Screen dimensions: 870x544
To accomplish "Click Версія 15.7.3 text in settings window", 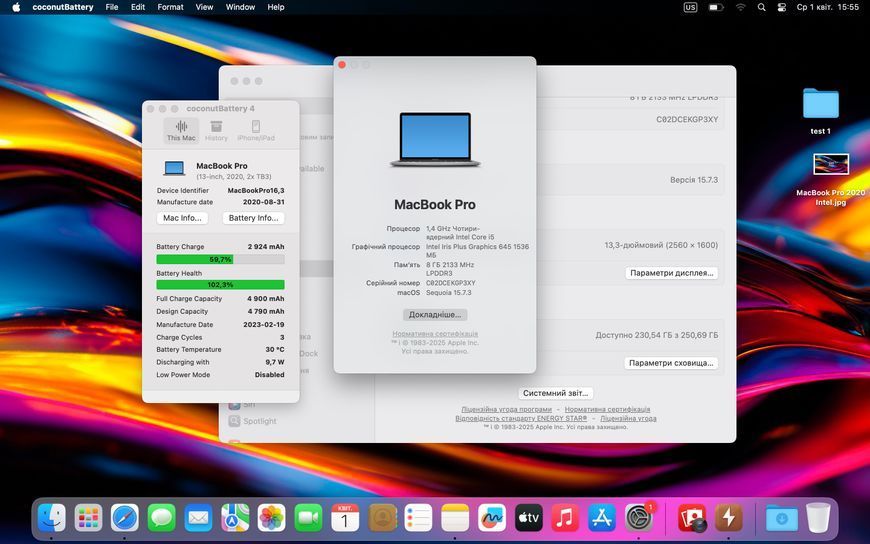I will click(694, 180).
